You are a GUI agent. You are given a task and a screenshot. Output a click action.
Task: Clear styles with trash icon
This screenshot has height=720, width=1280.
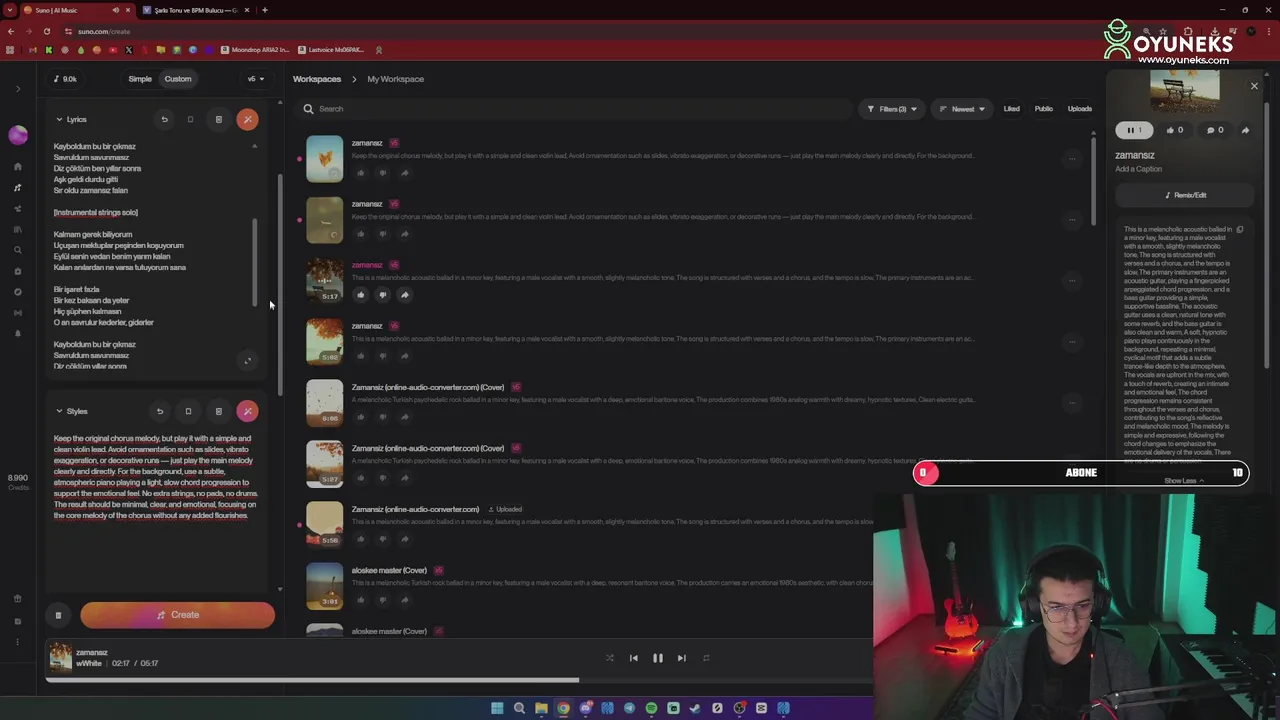coord(218,411)
